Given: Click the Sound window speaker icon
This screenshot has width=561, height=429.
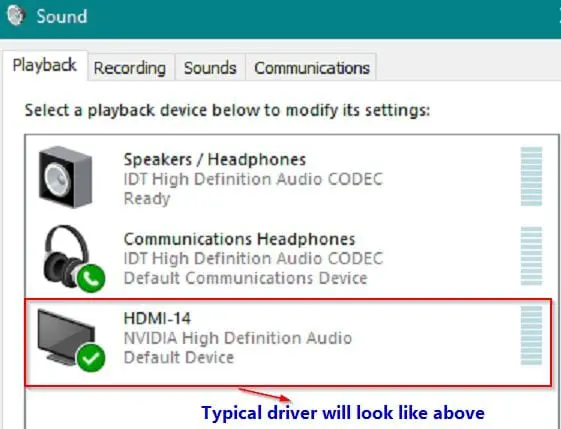Looking at the screenshot, I should click(x=16, y=15).
